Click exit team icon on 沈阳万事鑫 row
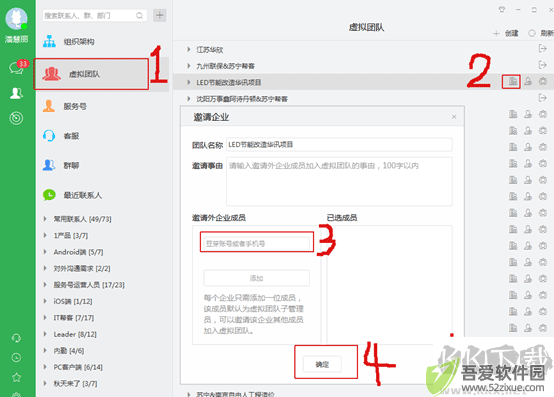This screenshot has width=554, height=397. coord(542,98)
